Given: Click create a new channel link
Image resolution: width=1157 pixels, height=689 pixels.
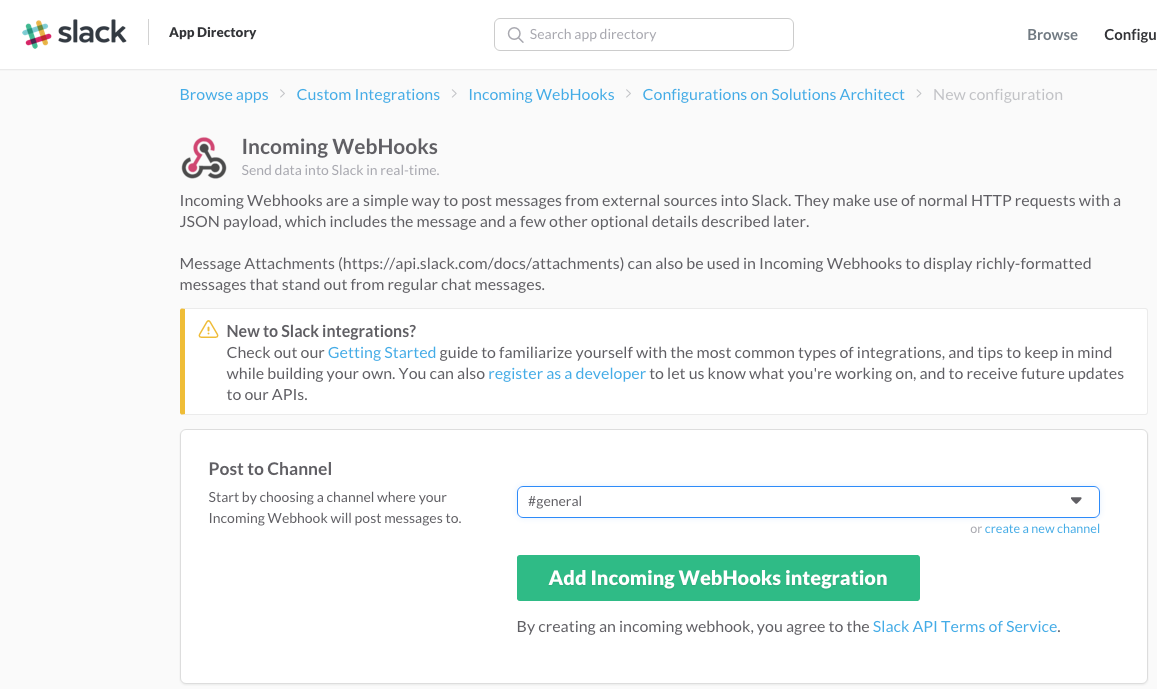Looking at the screenshot, I should pyautogui.click(x=1042, y=528).
